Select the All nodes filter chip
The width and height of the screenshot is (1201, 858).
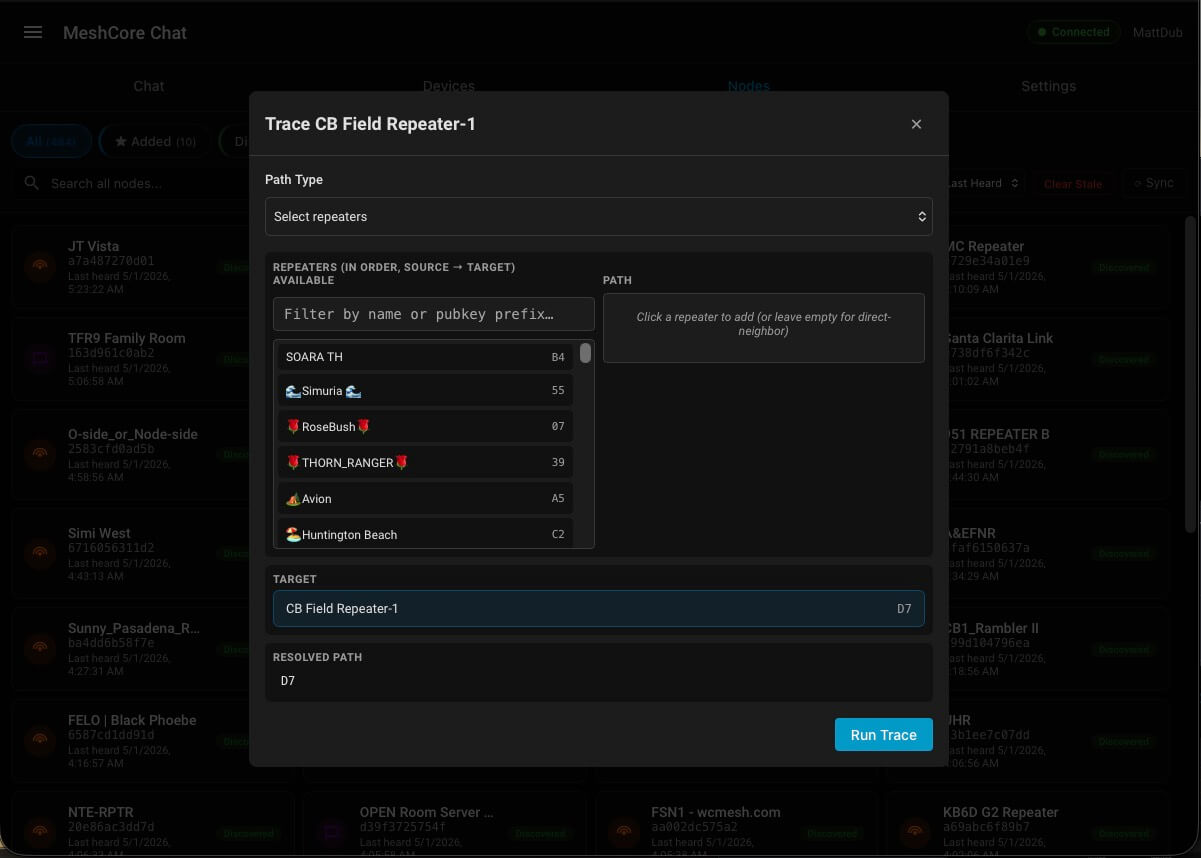51,142
